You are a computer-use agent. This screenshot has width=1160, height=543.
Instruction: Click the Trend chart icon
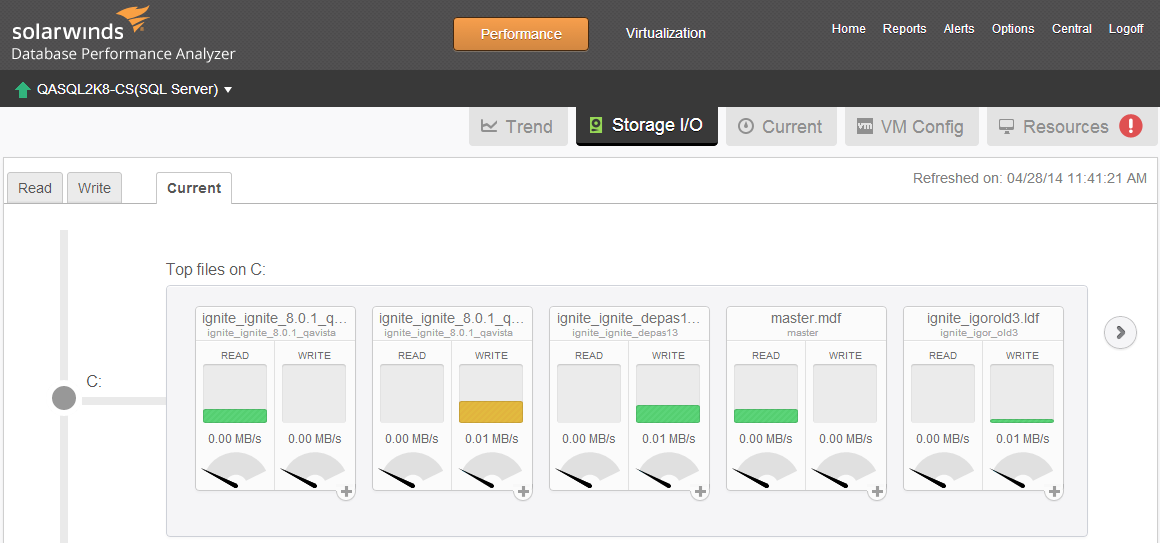[489, 126]
